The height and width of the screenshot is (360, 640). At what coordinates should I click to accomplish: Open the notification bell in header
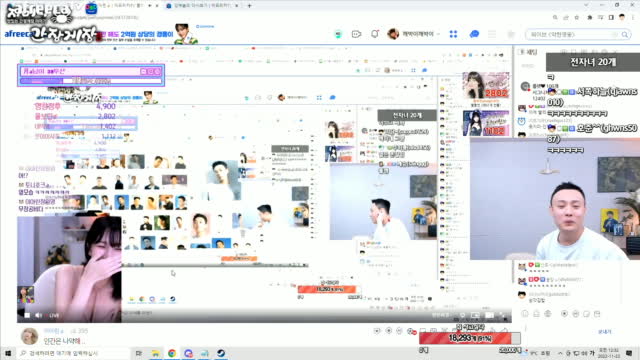[x=375, y=34]
